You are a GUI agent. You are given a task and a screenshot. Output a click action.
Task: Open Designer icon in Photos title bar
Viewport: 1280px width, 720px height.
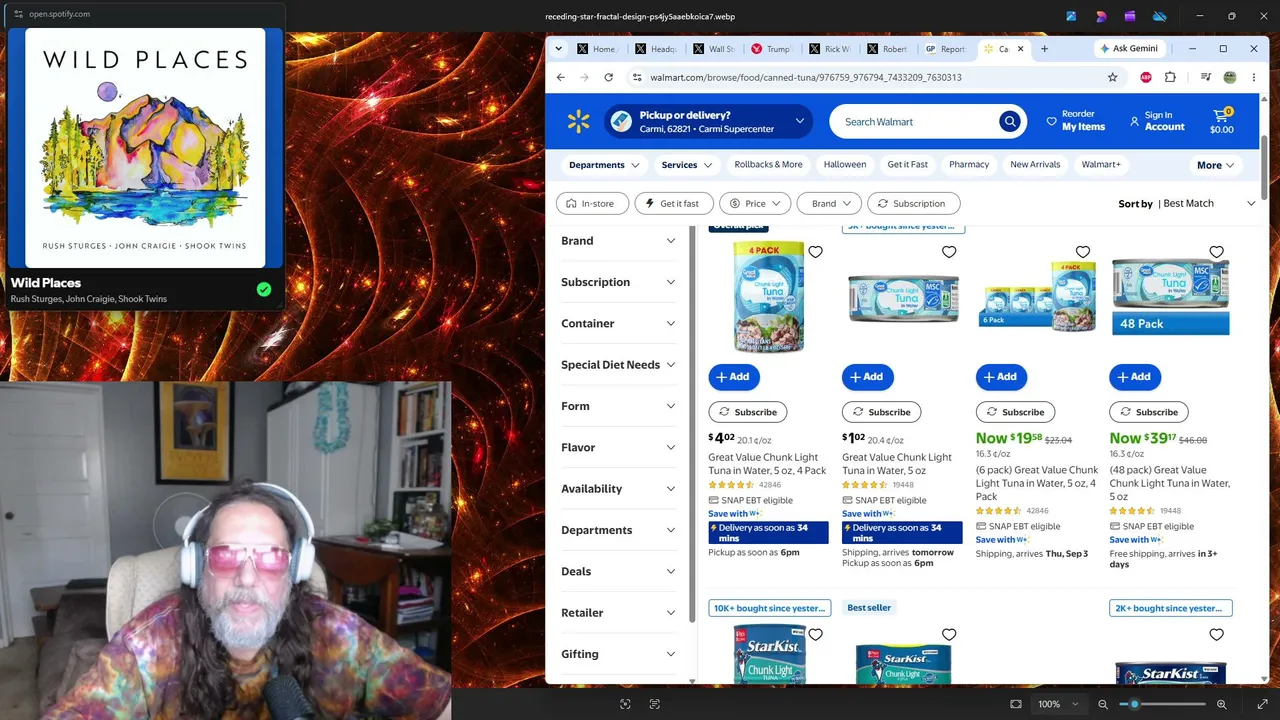(x=1101, y=16)
